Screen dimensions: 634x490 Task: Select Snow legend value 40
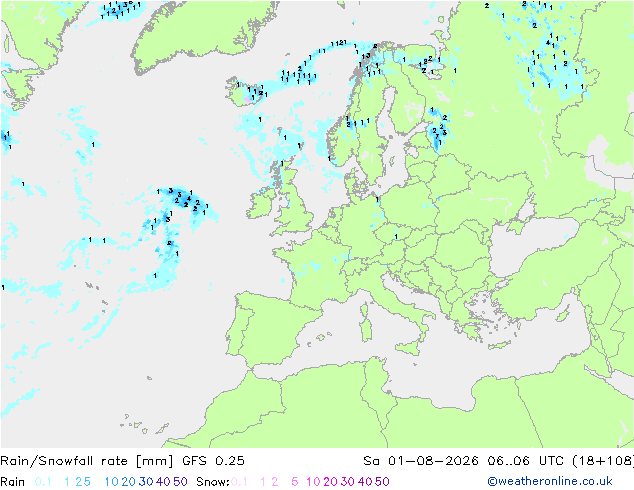(x=365, y=482)
